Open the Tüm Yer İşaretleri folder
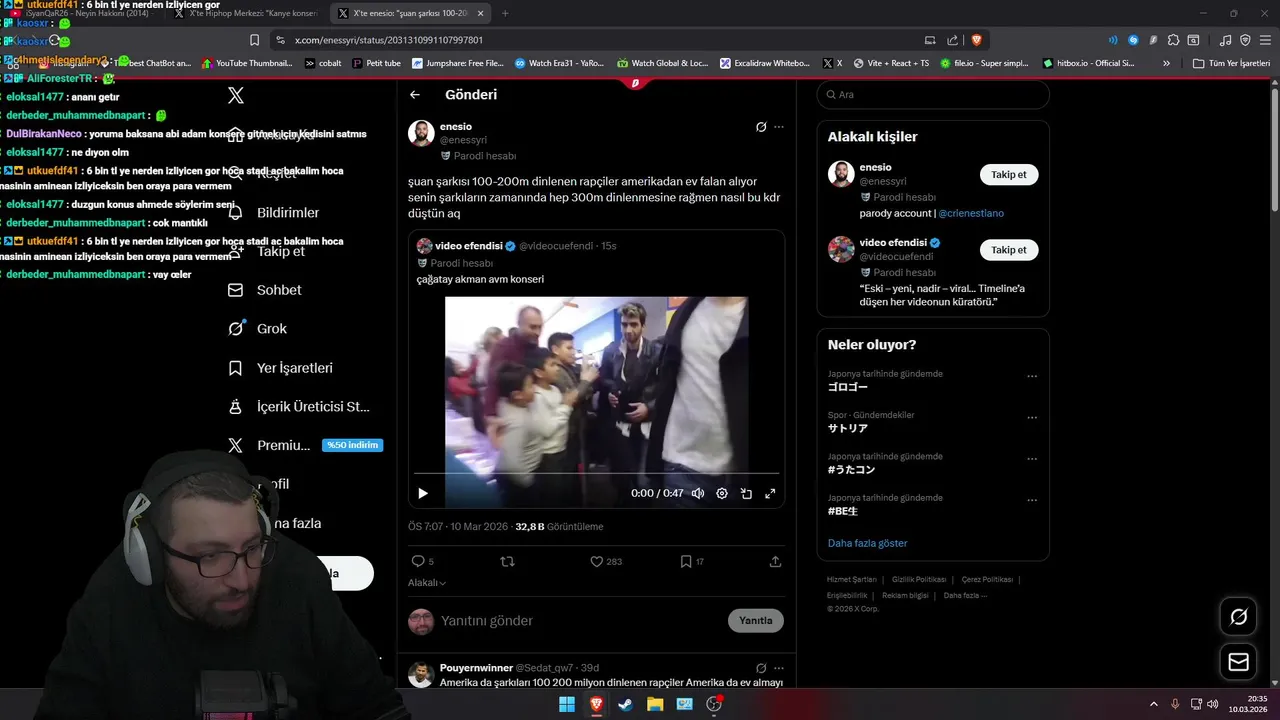The image size is (1280, 720). point(1231,63)
